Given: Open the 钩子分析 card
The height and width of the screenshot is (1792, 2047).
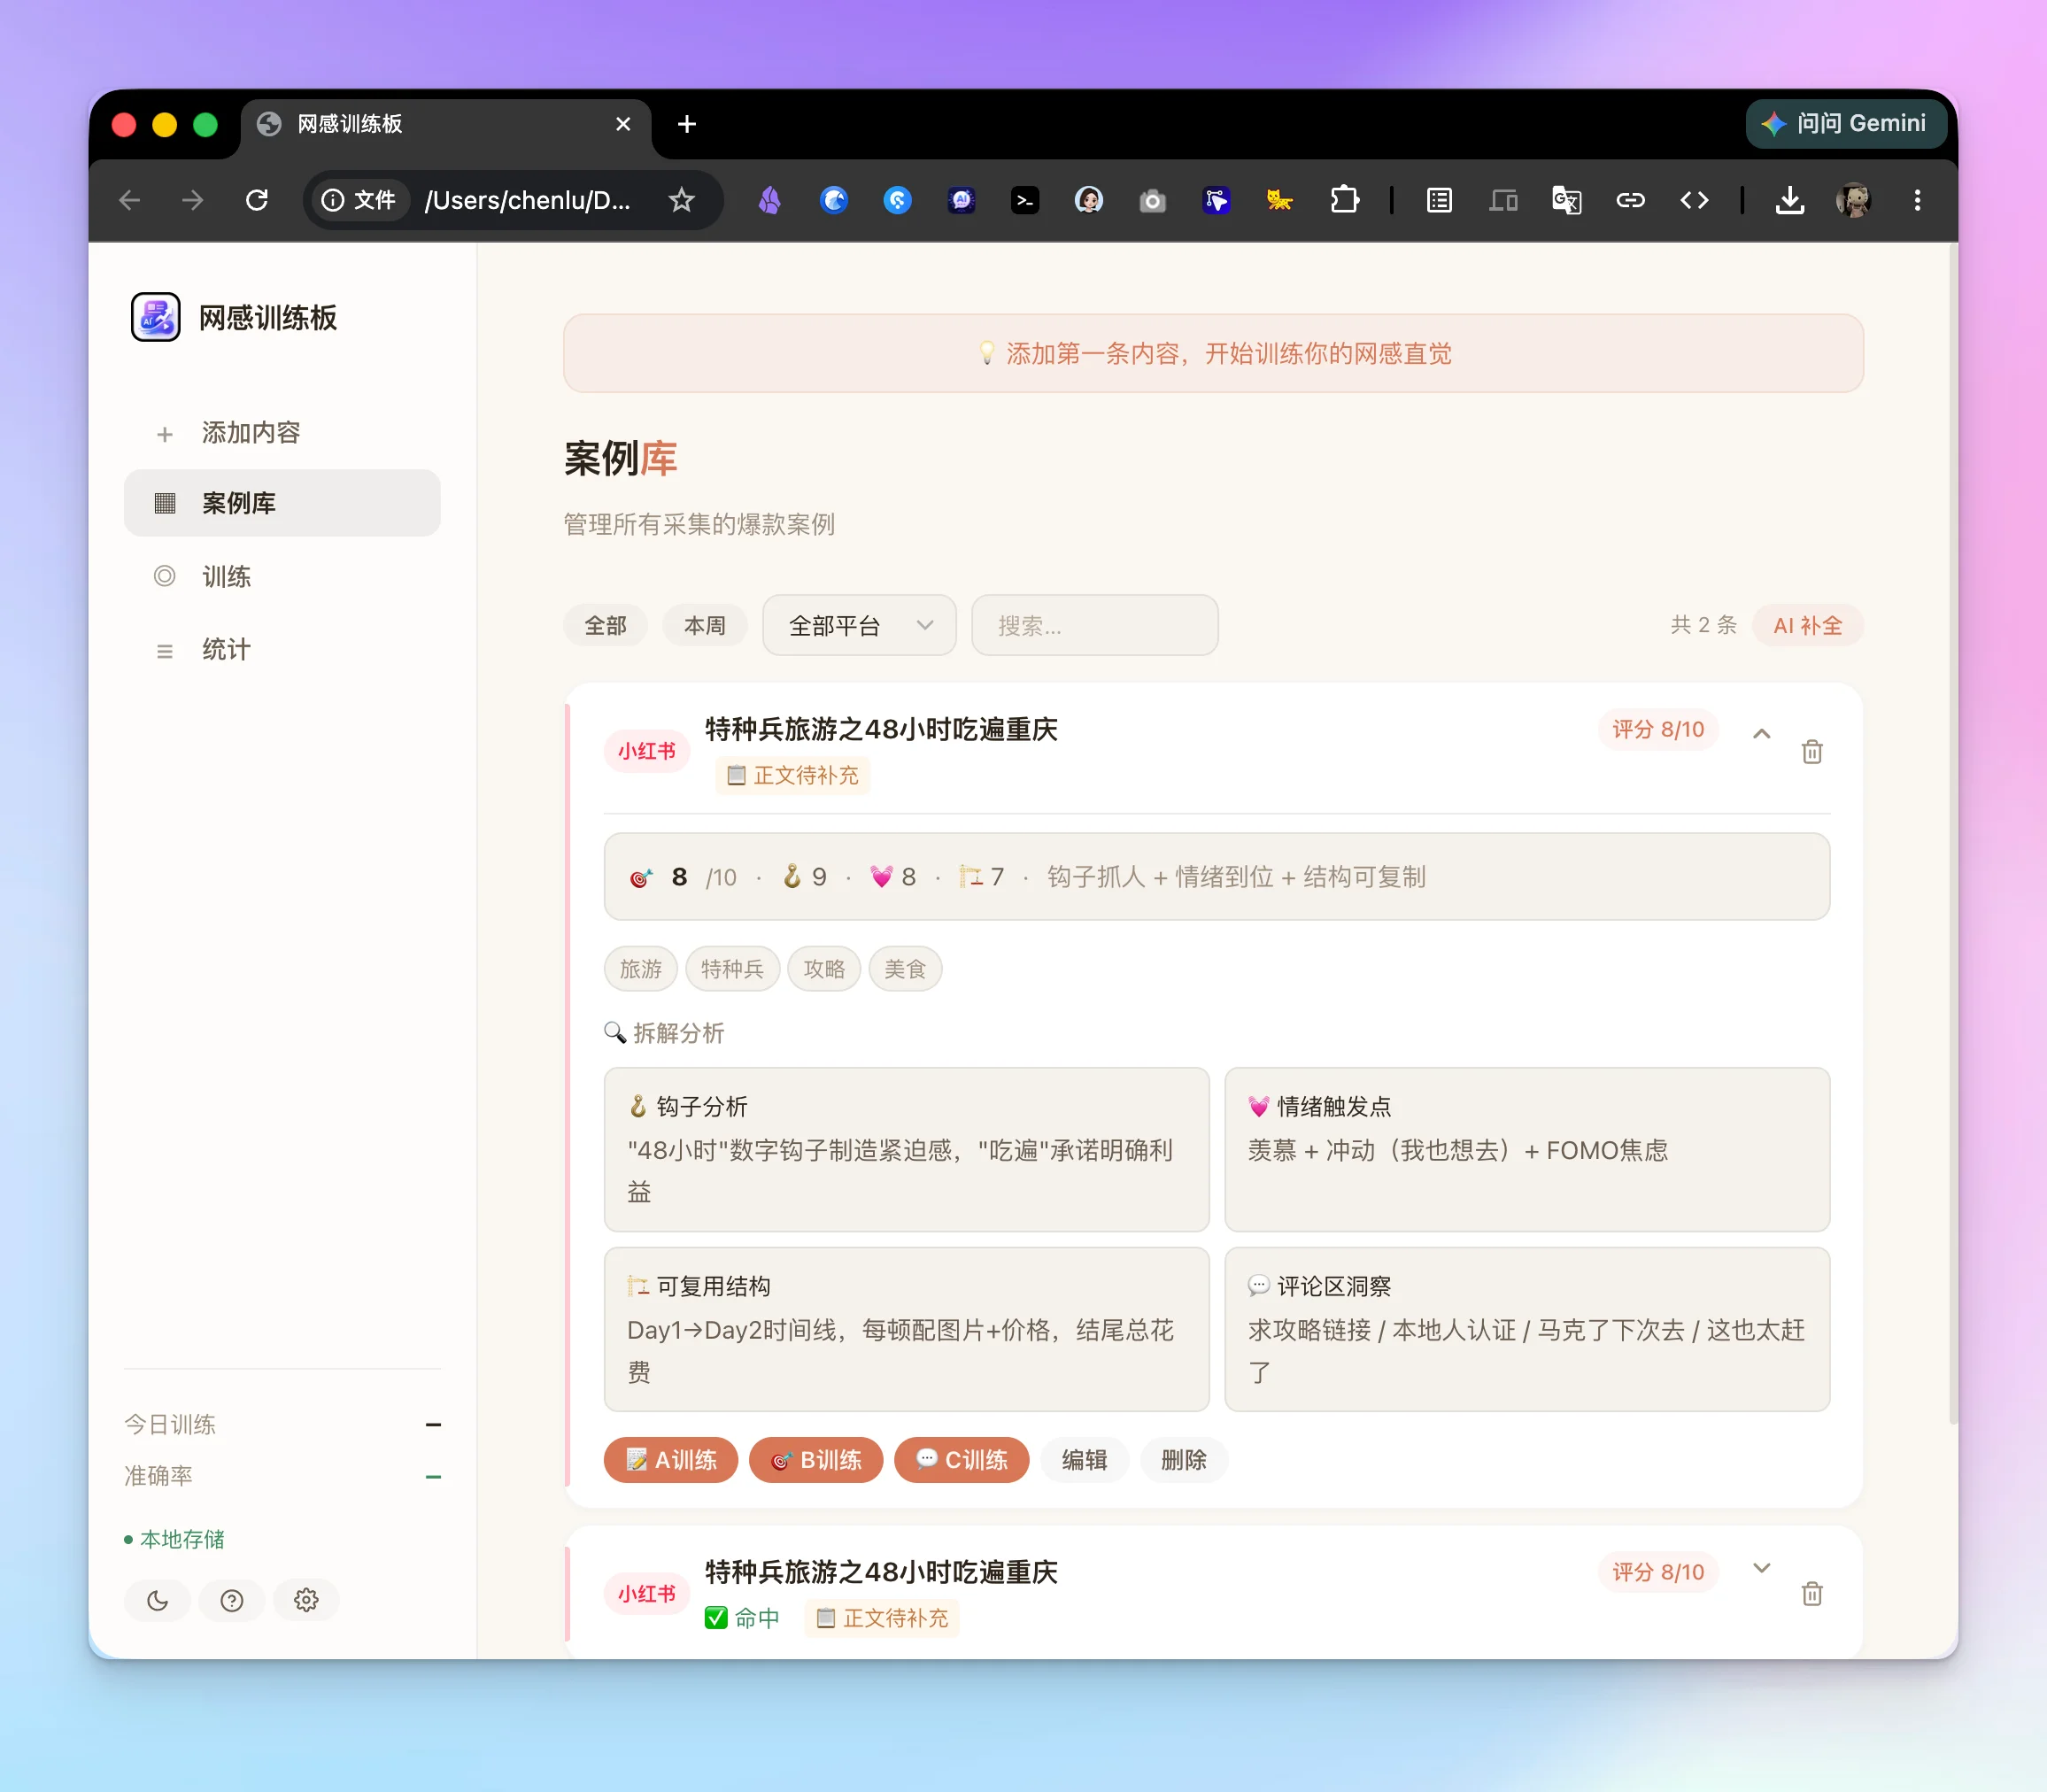Looking at the screenshot, I should click(907, 1150).
